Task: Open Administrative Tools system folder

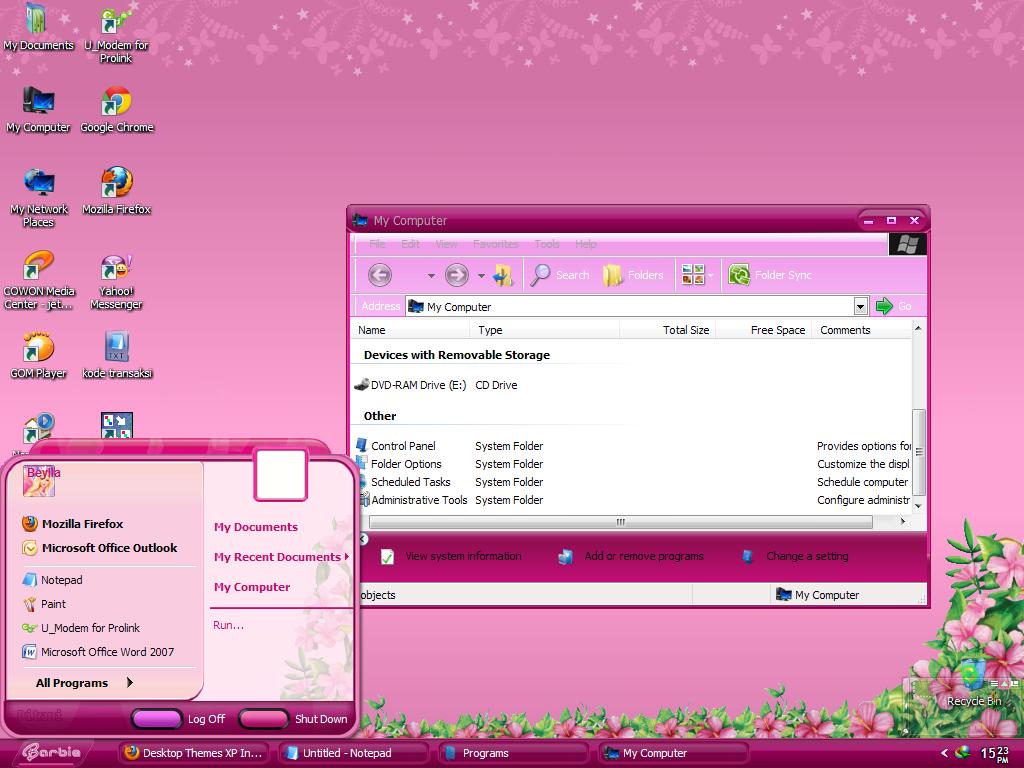Action: (420, 500)
